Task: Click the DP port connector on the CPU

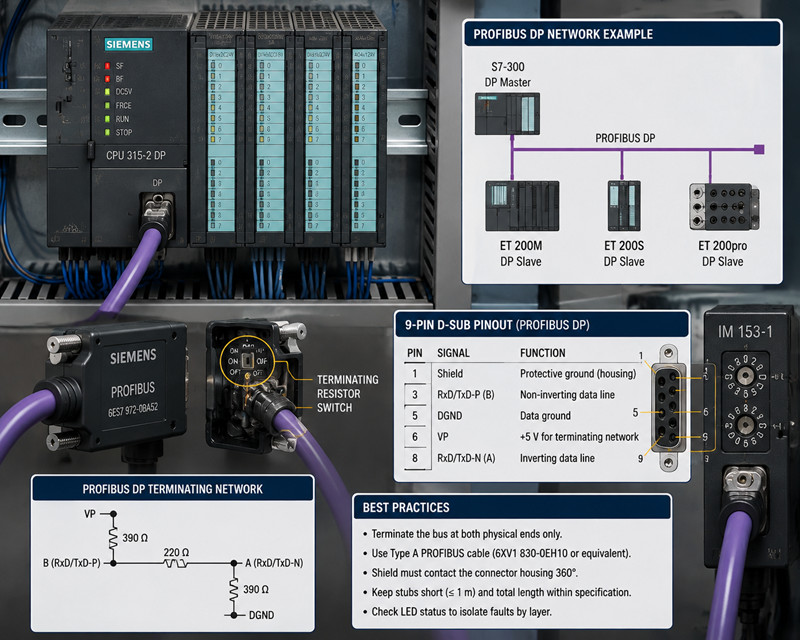Action: 157,212
